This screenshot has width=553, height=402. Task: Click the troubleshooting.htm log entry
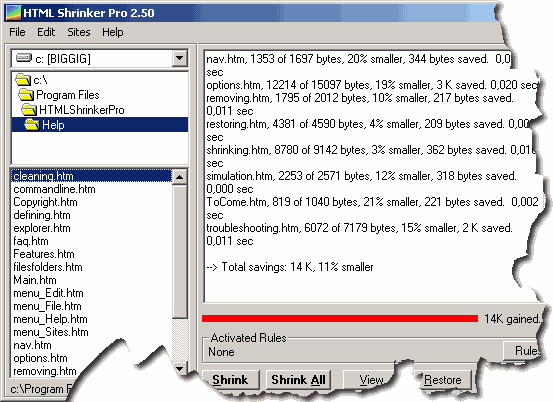click(x=359, y=234)
